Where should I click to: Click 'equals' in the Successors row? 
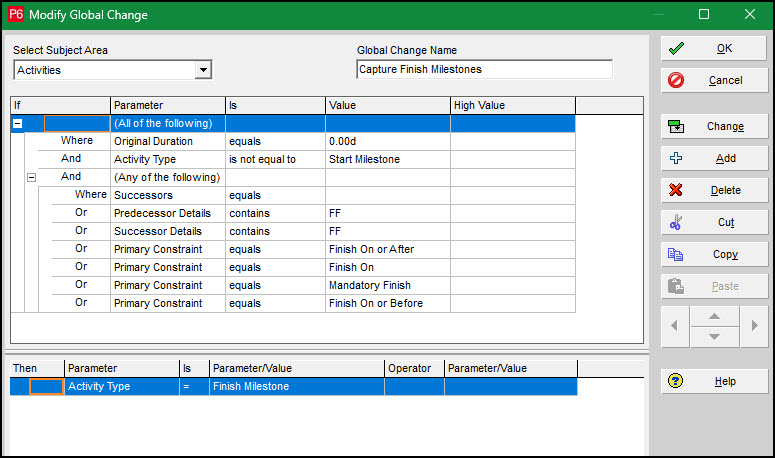tap(275, 195)
